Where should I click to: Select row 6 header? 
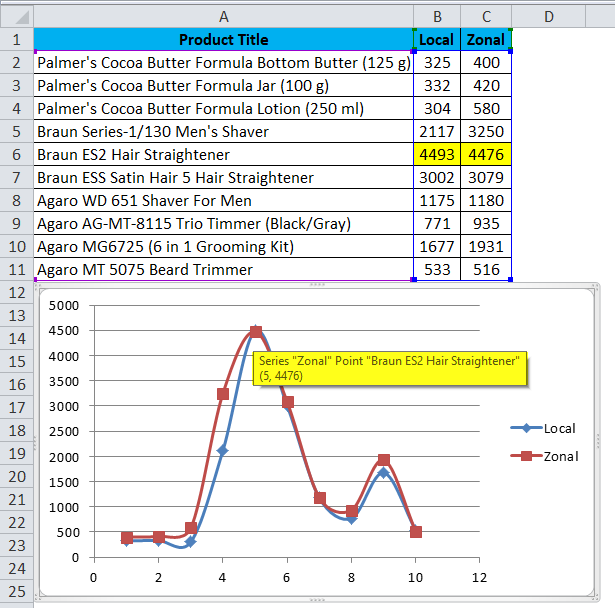17,155
